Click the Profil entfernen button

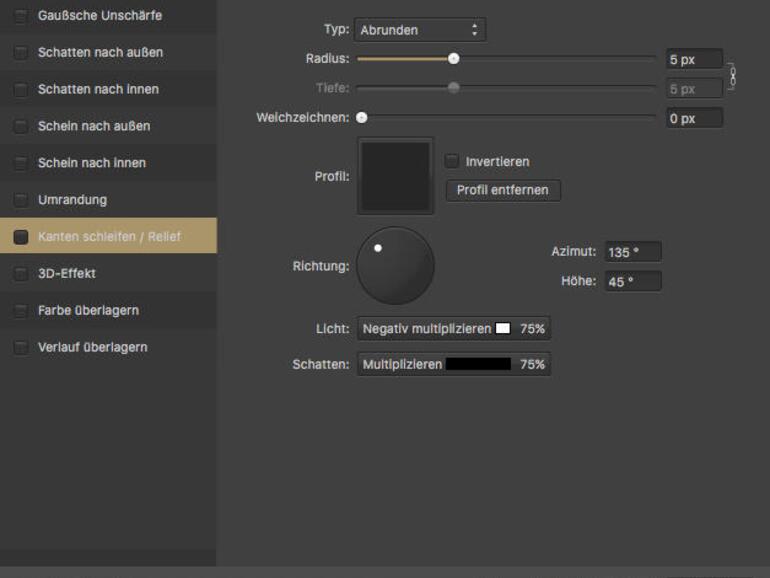pyautogui.click(x=503, y=190)
